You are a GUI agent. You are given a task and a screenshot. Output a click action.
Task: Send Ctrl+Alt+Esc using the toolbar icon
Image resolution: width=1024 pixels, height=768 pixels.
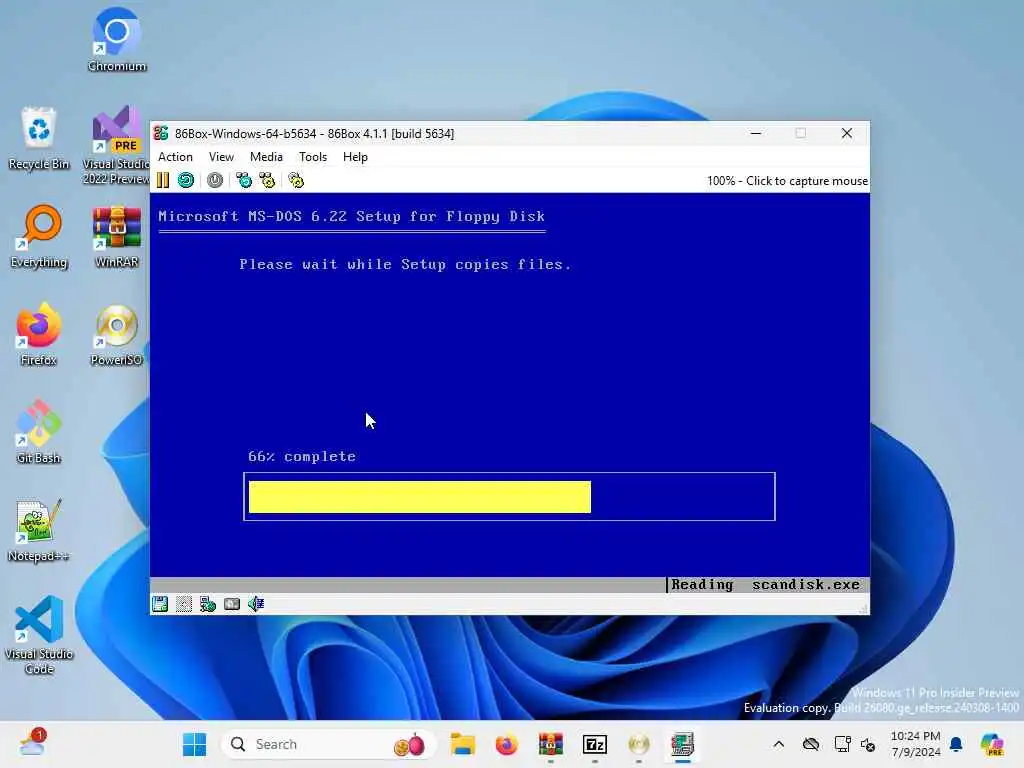tap(267, 180)
